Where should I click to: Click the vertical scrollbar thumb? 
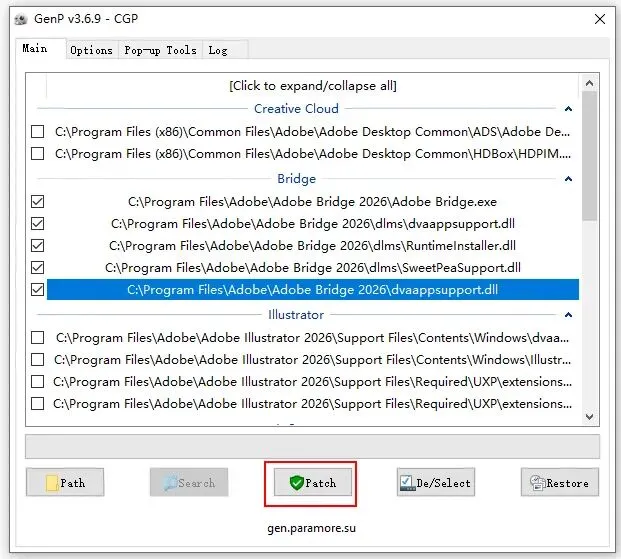[x=589, y=156]
